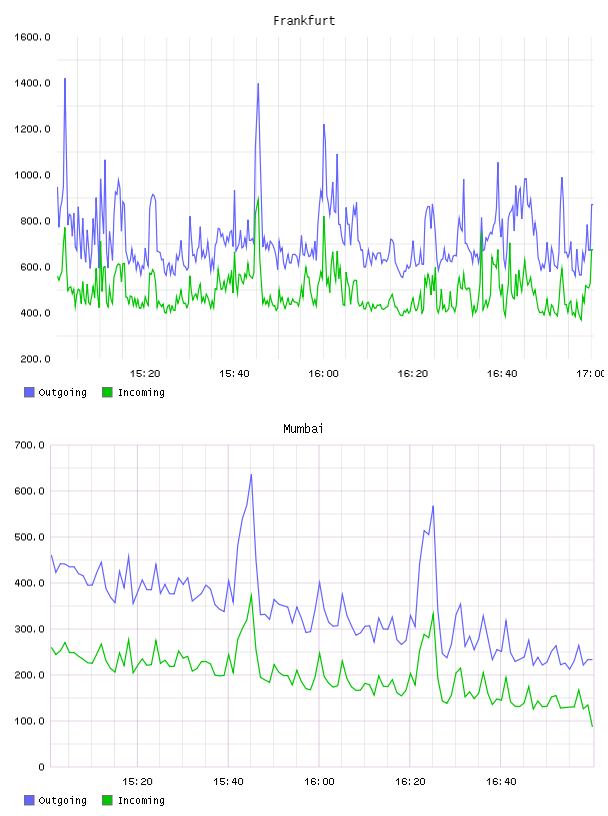Click the 16:40 time label in Frankfurt
This screenshot has height=816, width=608.
(502, 374)
